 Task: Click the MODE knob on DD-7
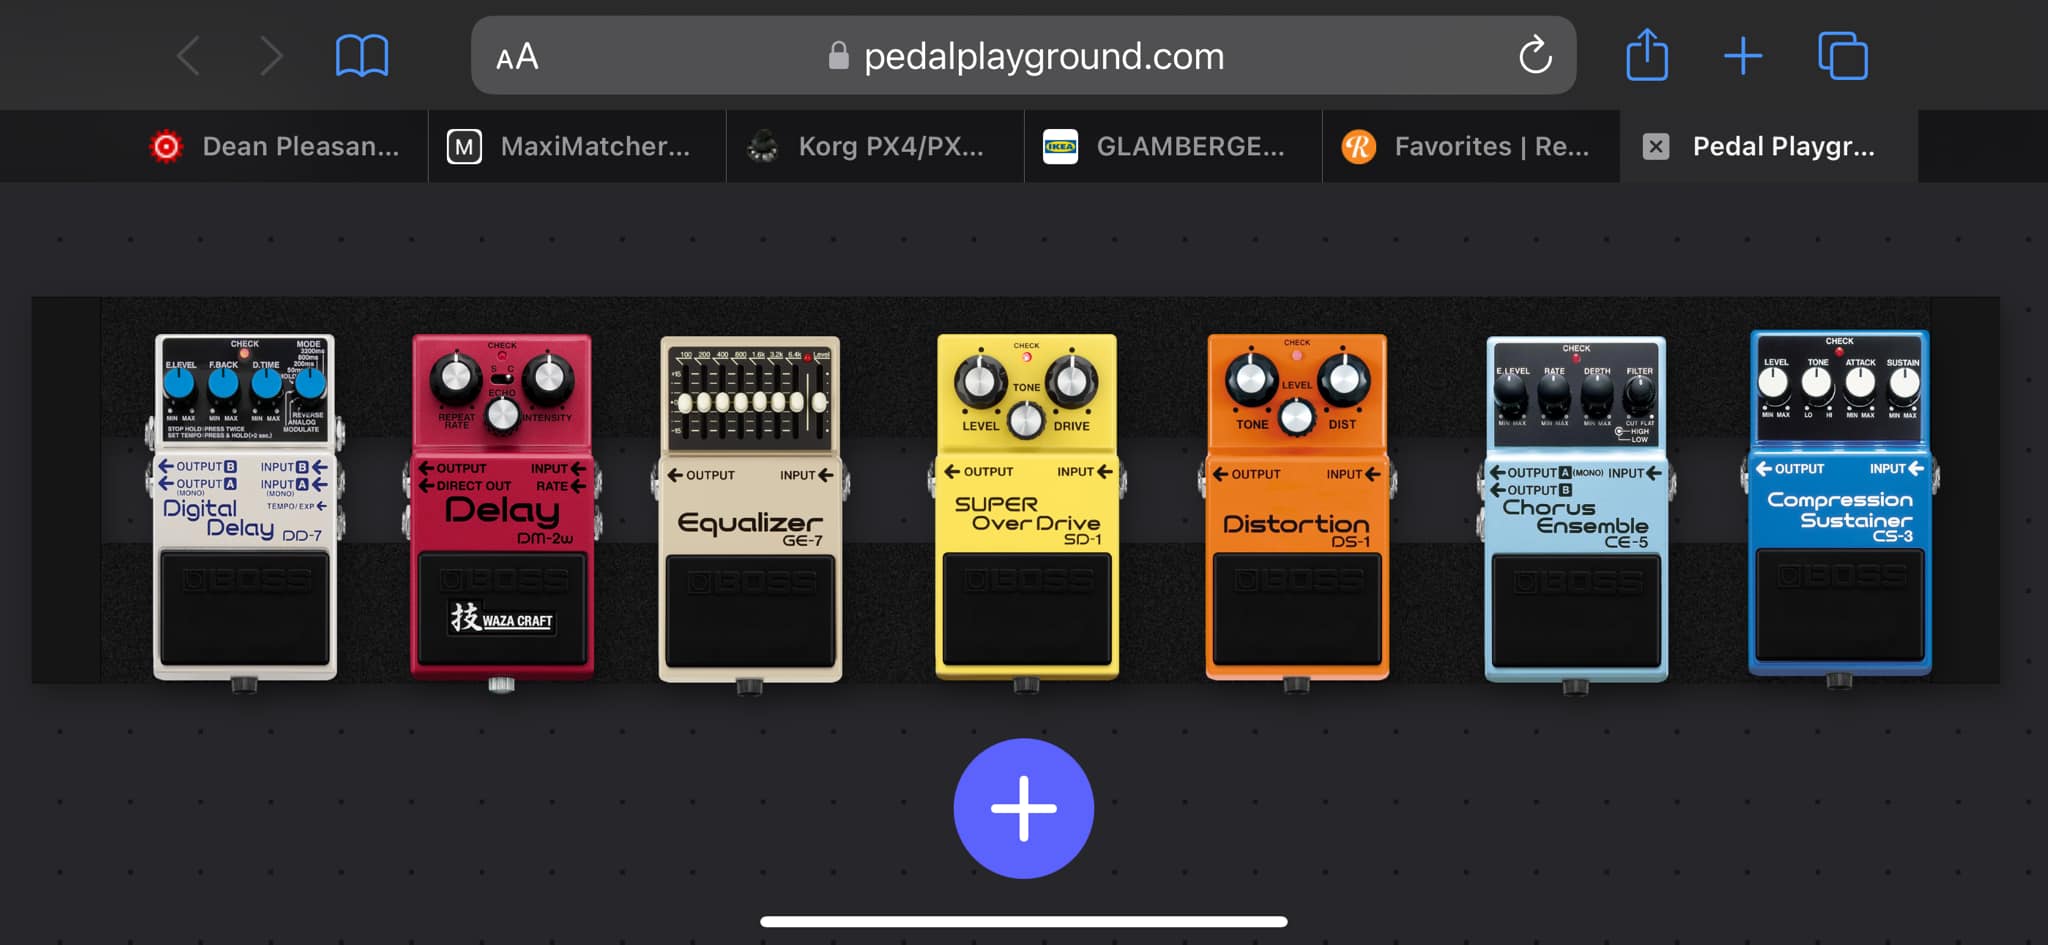pos(310,384)
